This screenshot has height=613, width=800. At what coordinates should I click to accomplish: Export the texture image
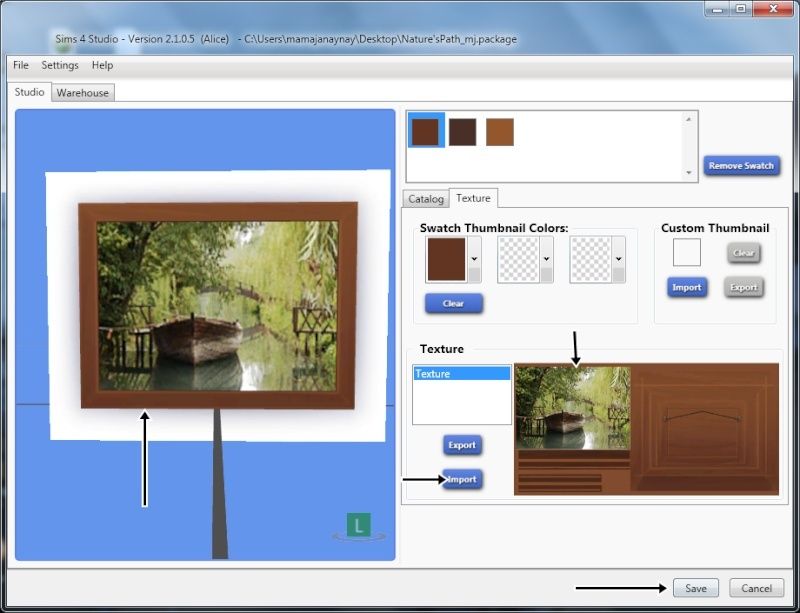click(x=462, y=445)
